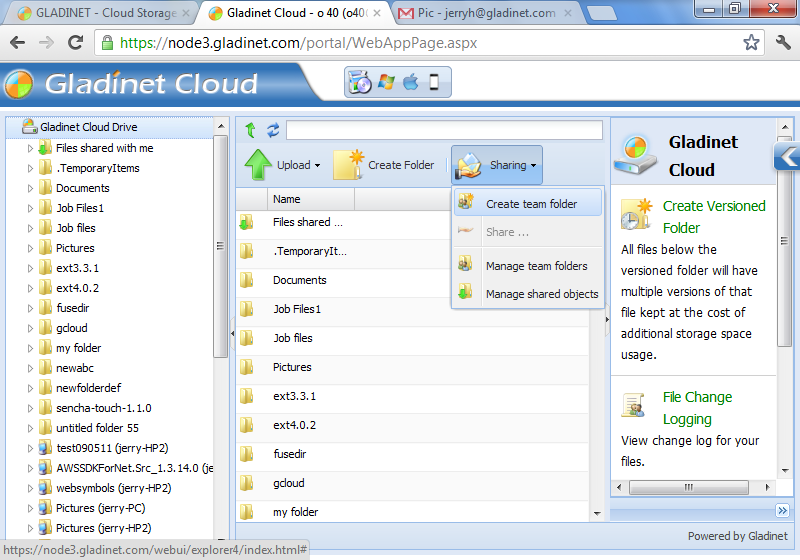
Task: Expand the untitled folder 55 tree node
Action: tap(30, 428)
